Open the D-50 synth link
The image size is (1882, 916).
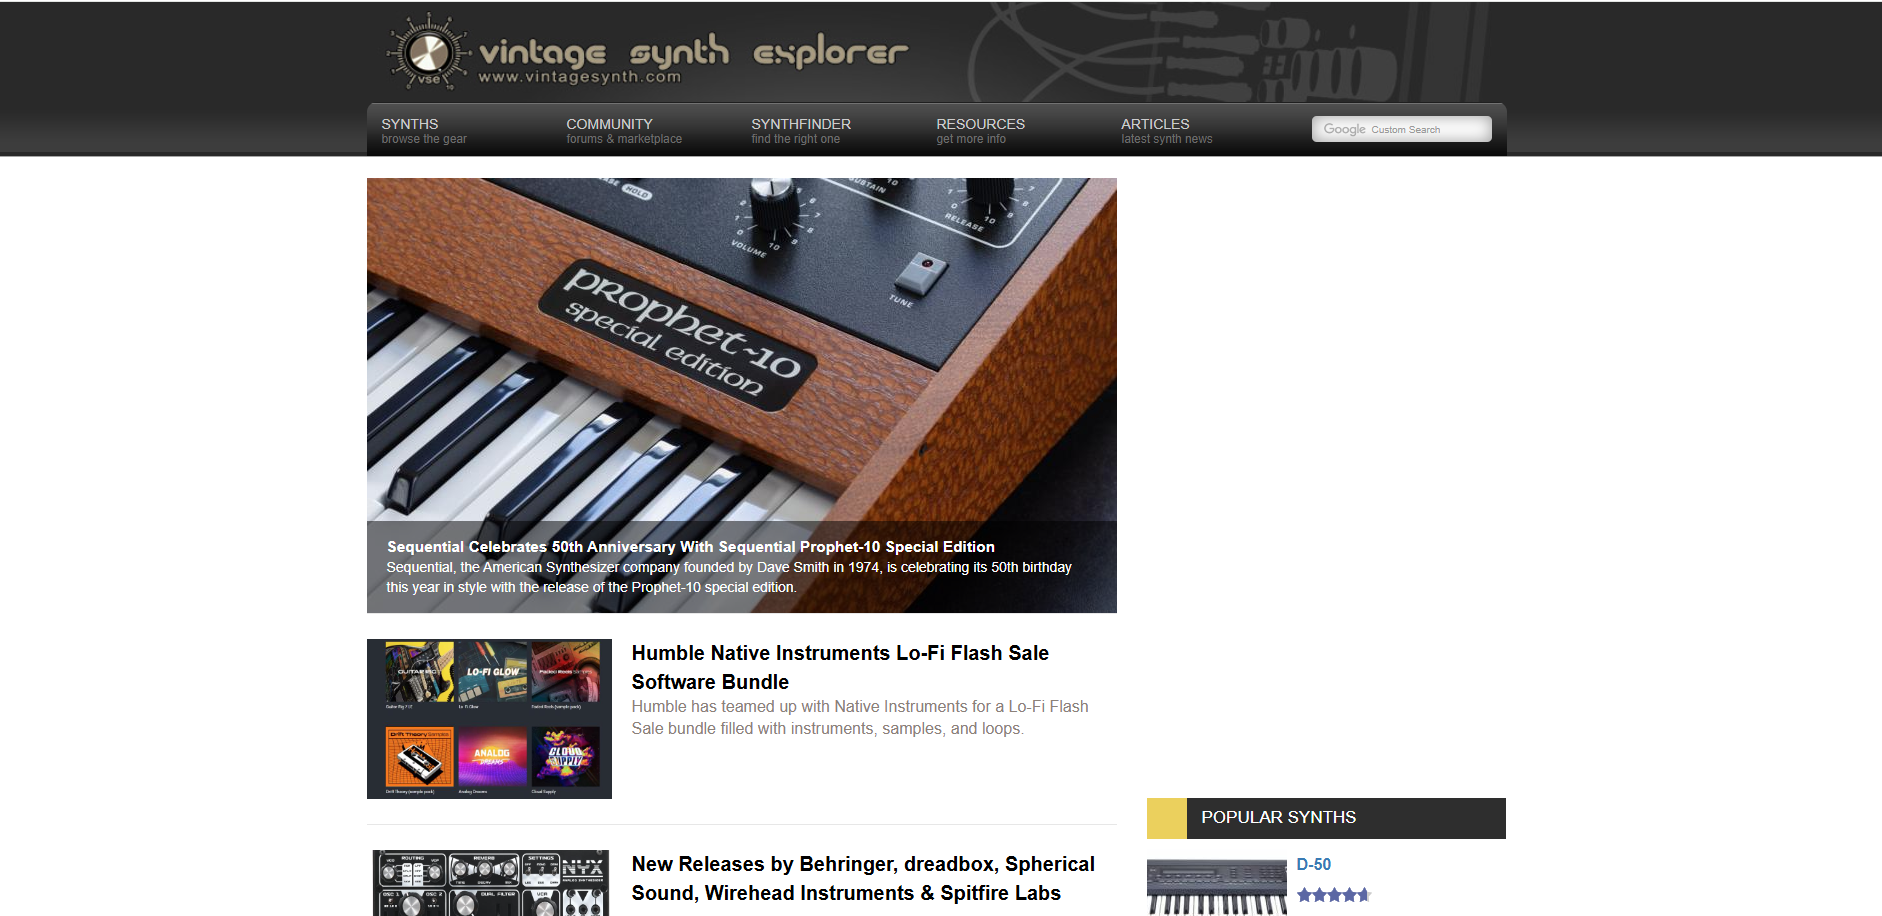coord(1313,864)
